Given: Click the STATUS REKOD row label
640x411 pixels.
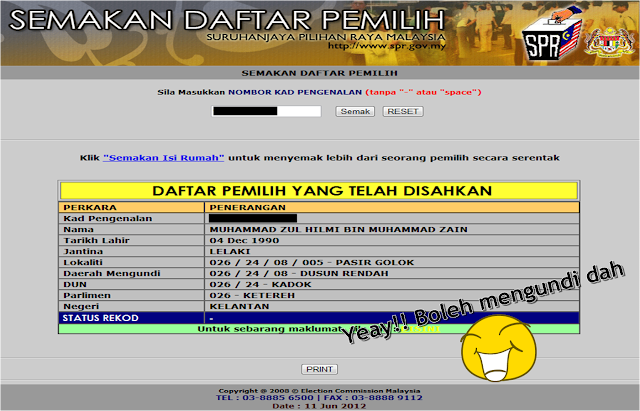Looking at the screenshot, I should [100, 318].
